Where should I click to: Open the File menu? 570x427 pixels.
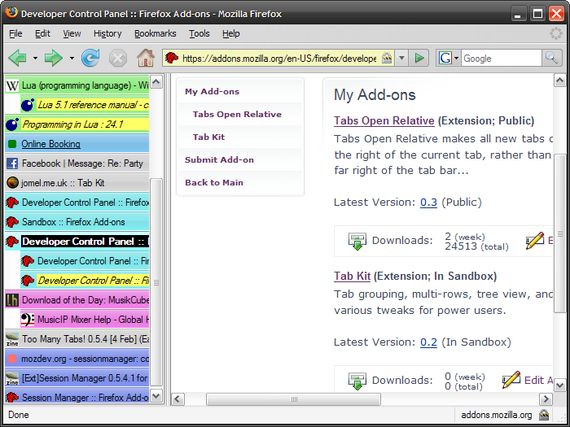pos(16,34)
